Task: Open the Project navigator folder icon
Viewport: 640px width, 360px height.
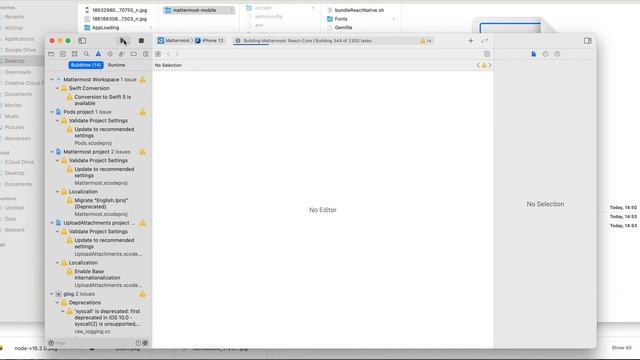Action: (x=51, y=54)
